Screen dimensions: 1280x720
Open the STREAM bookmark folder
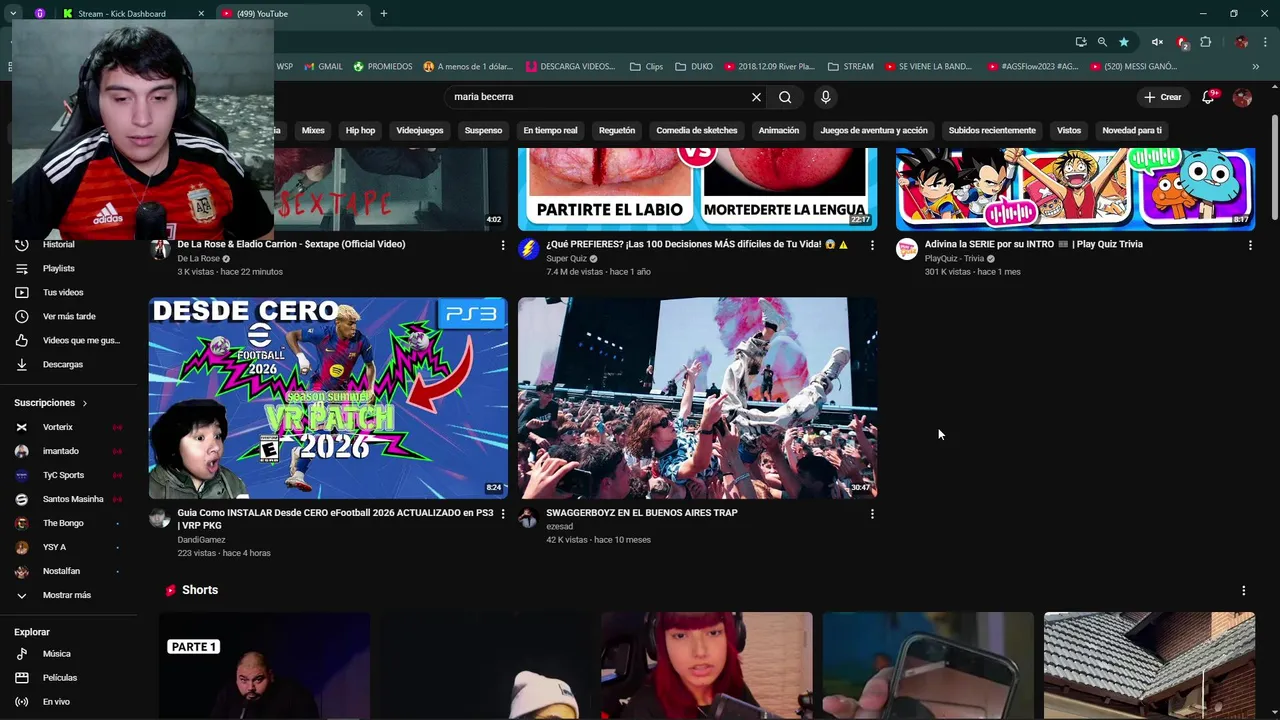coord(851,67)
